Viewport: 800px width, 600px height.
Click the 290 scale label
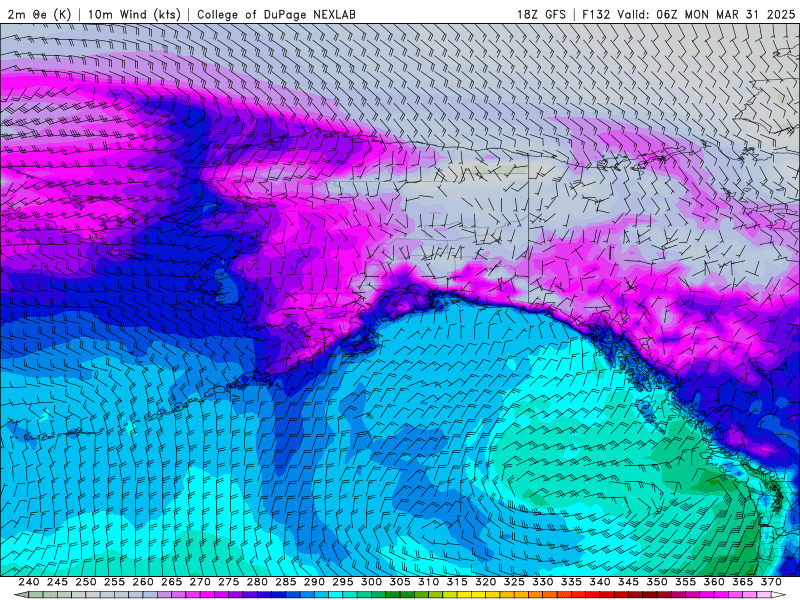coord(314,582)
